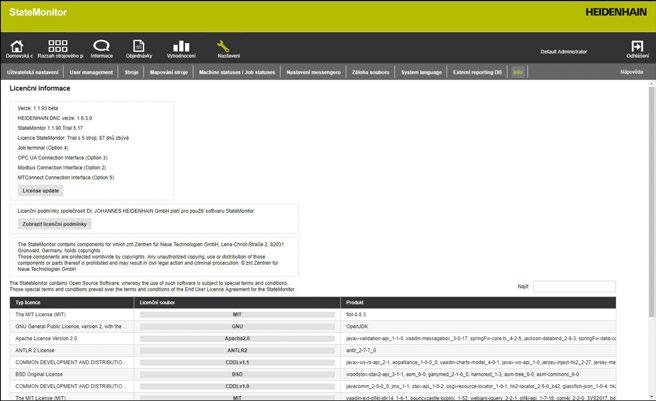
Task: Select the Nastavení wrench icon
Action: coord(223,46)
